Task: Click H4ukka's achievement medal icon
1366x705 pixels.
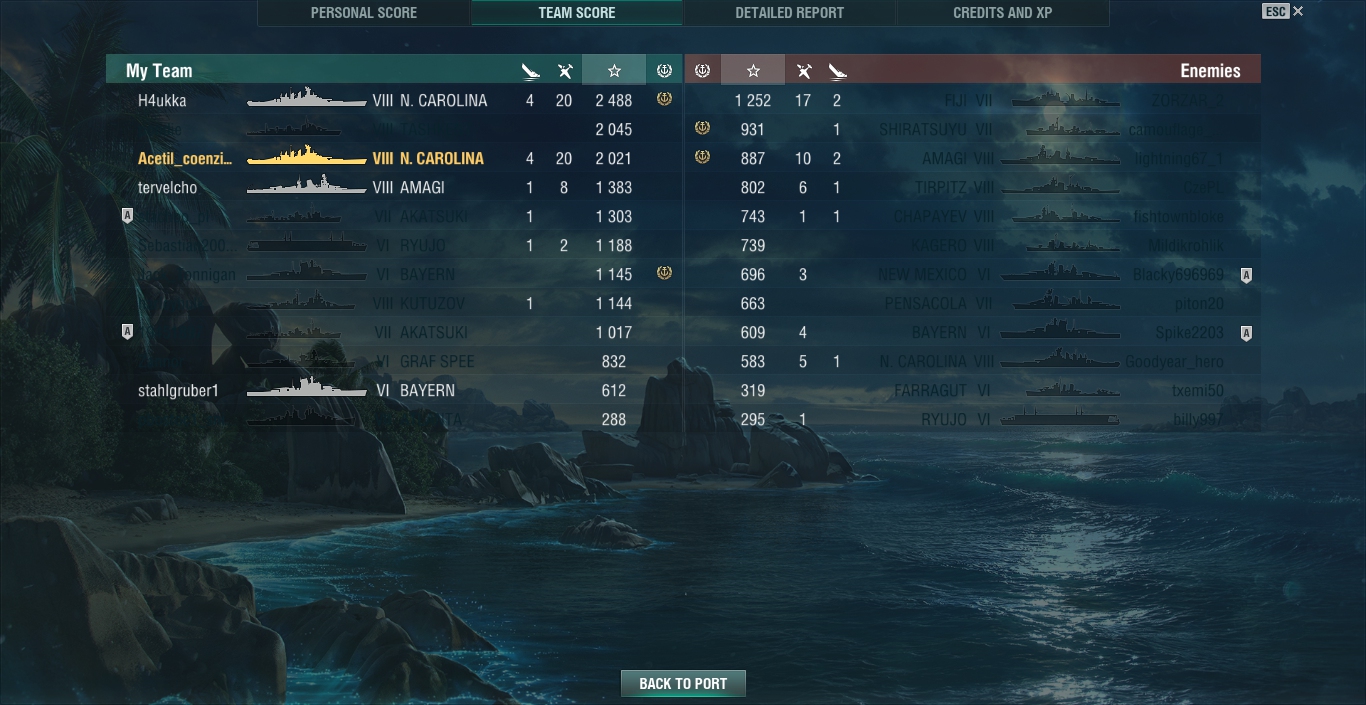Action: tap(664, 99)
